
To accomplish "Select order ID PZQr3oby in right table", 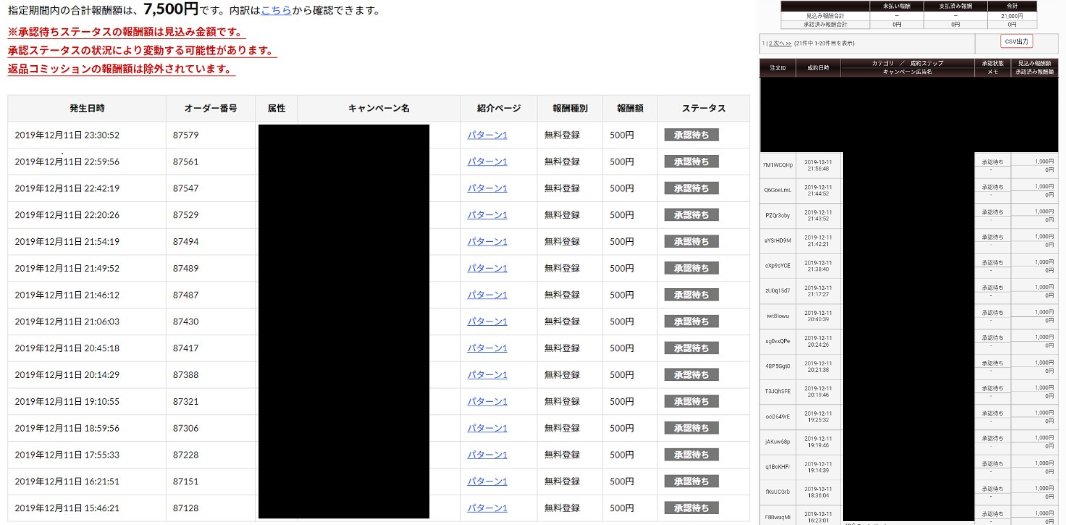I will coord(778,215).
